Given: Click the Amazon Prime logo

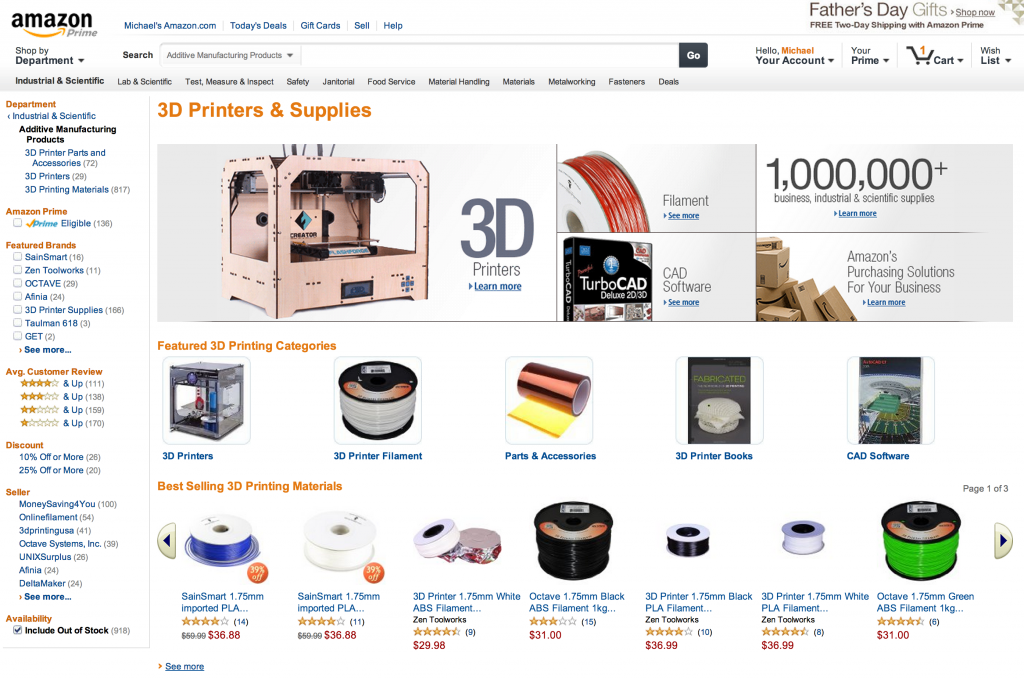Looking at the screenshot, I should click(54, 25).
